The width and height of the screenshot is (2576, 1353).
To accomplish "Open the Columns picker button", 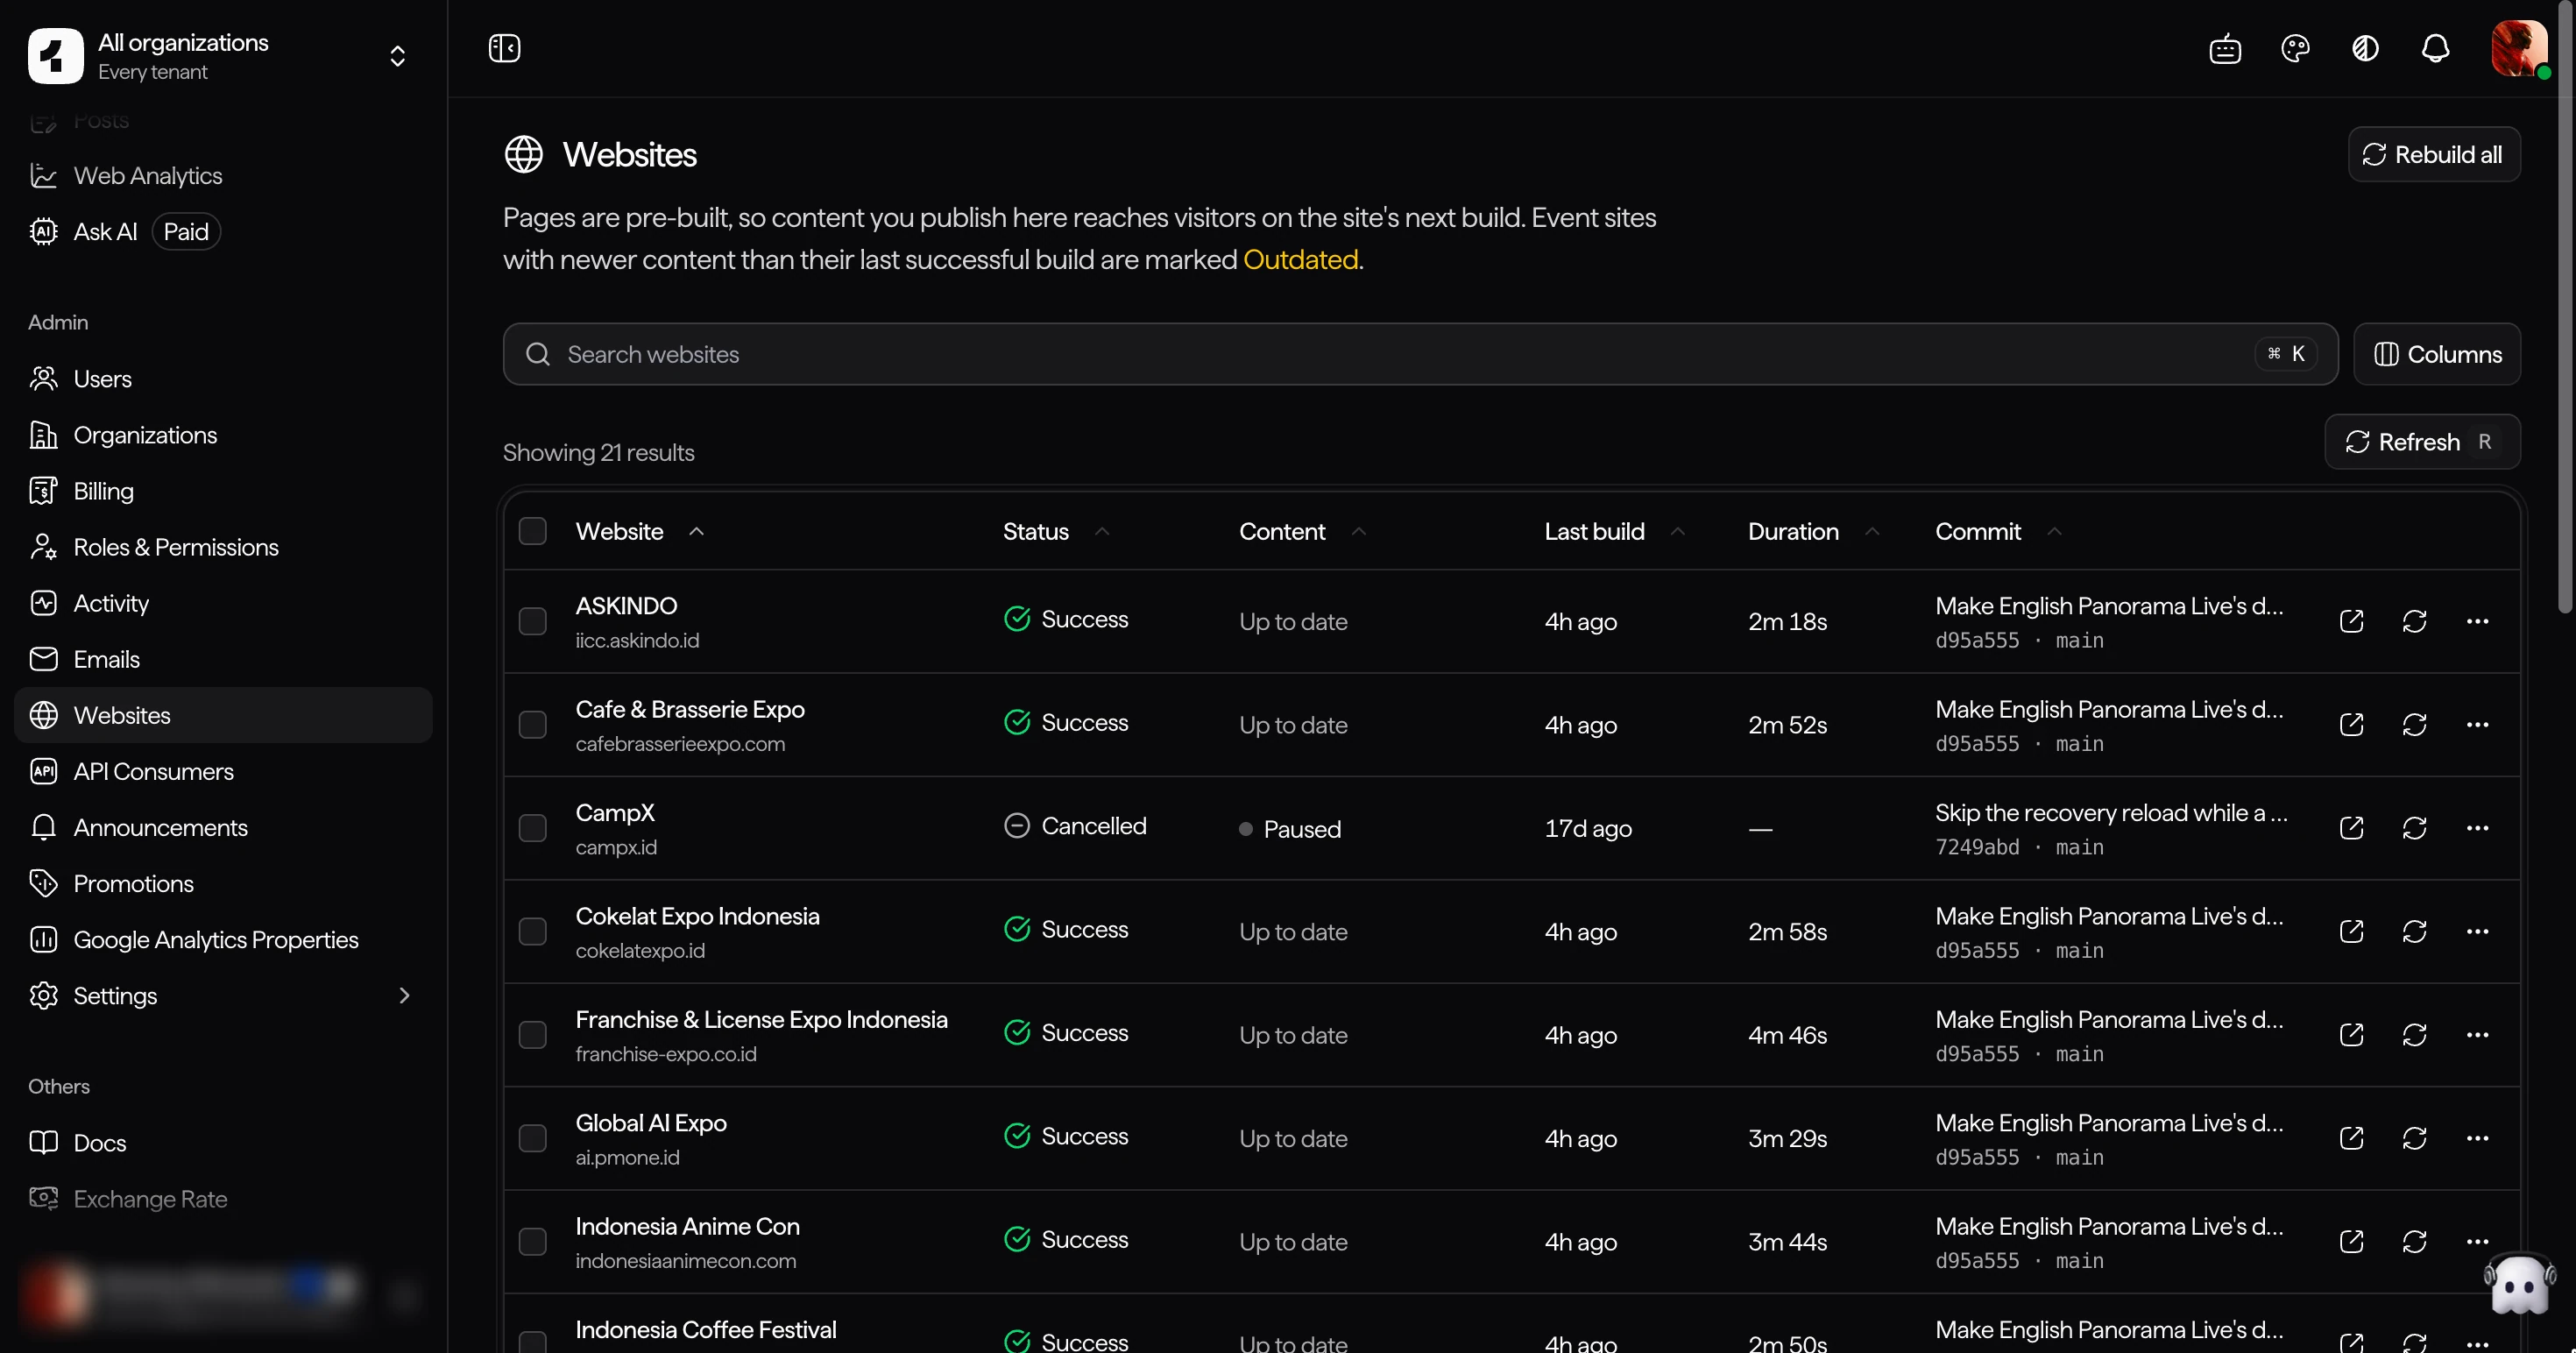I will click(x=2436, y=354).
